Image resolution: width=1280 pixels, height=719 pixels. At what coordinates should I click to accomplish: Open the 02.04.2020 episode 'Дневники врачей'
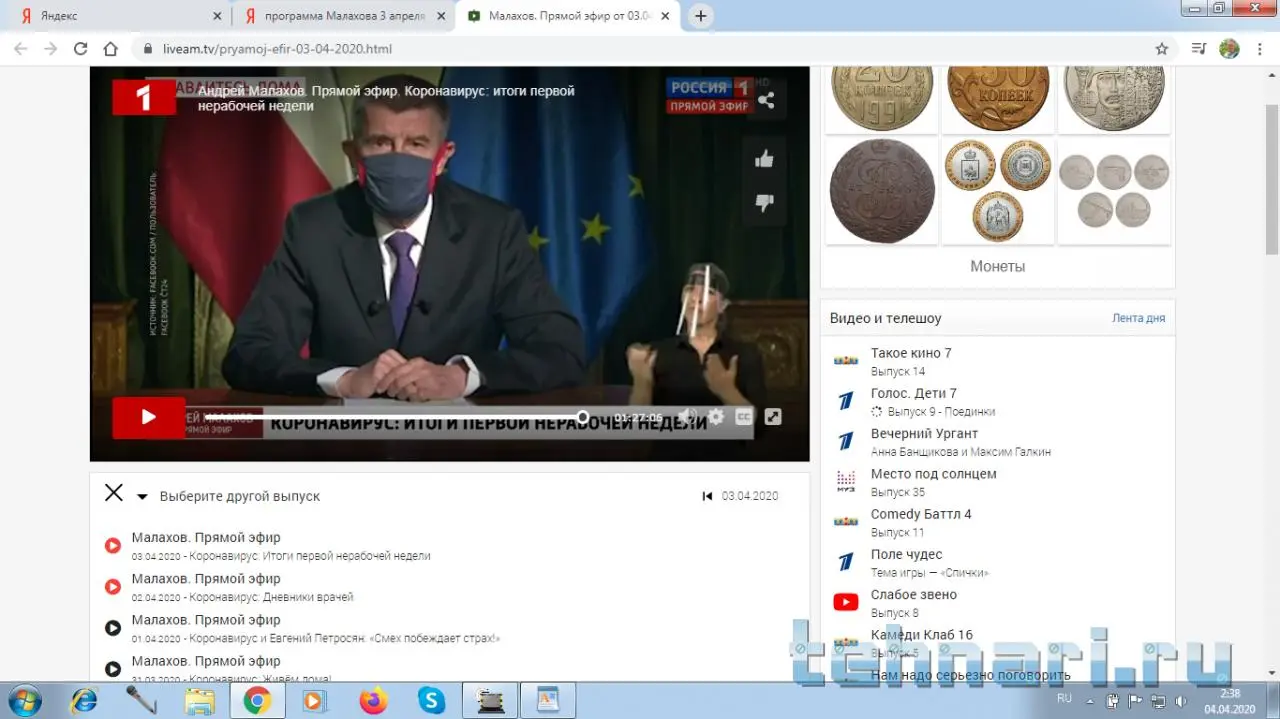pyautogui.click(x=243, y=587)
